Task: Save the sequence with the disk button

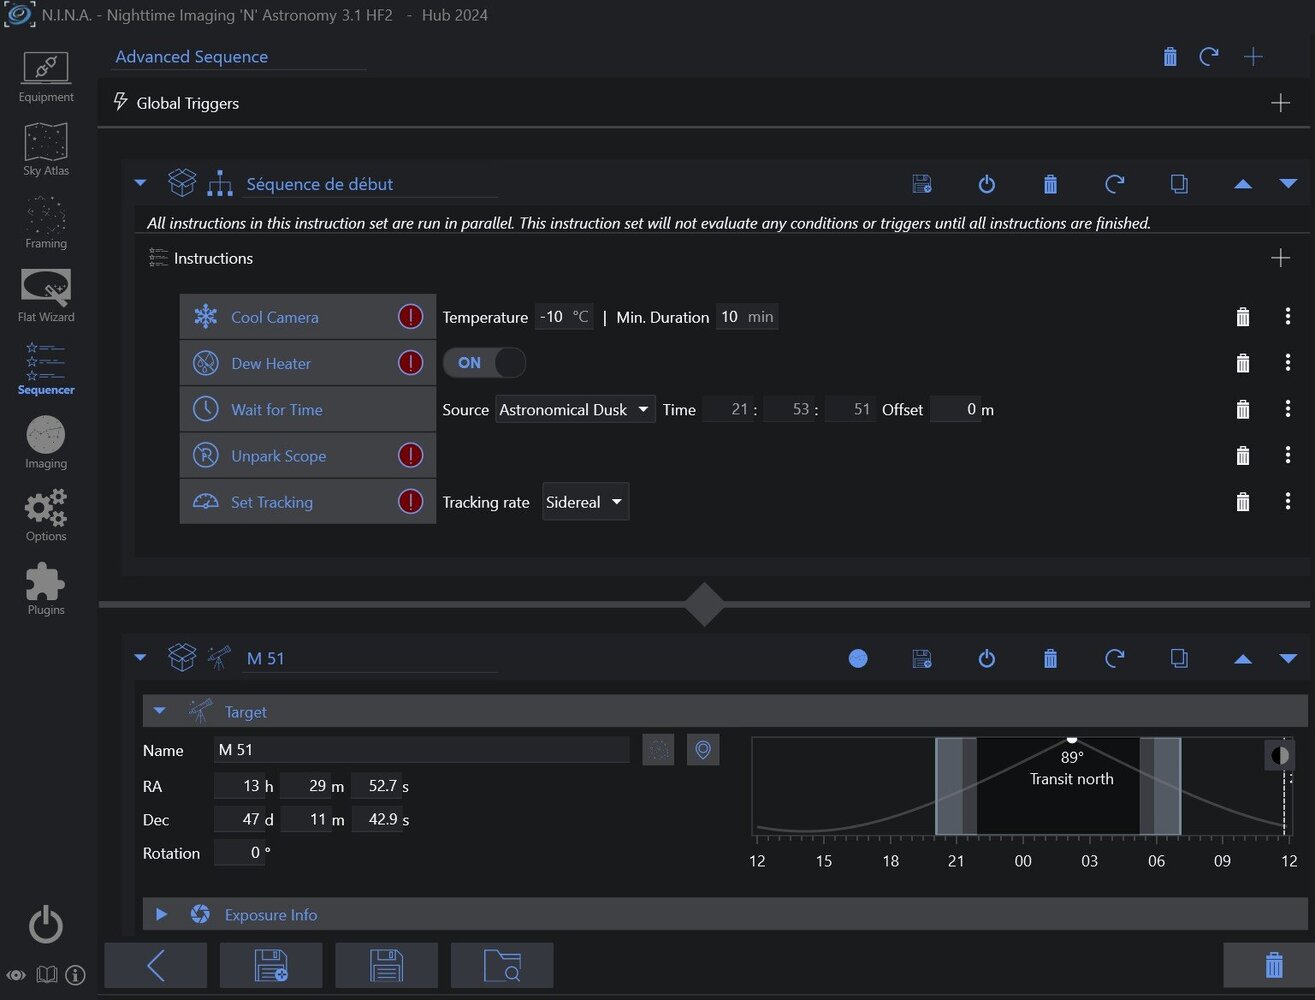Action: pyautogui.click(x=386, y=965)
